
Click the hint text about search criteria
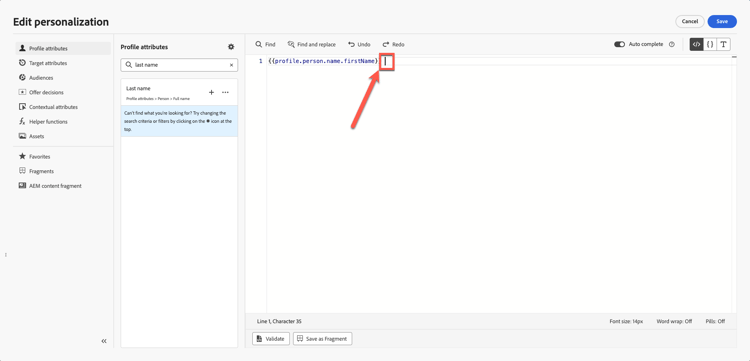179,121
